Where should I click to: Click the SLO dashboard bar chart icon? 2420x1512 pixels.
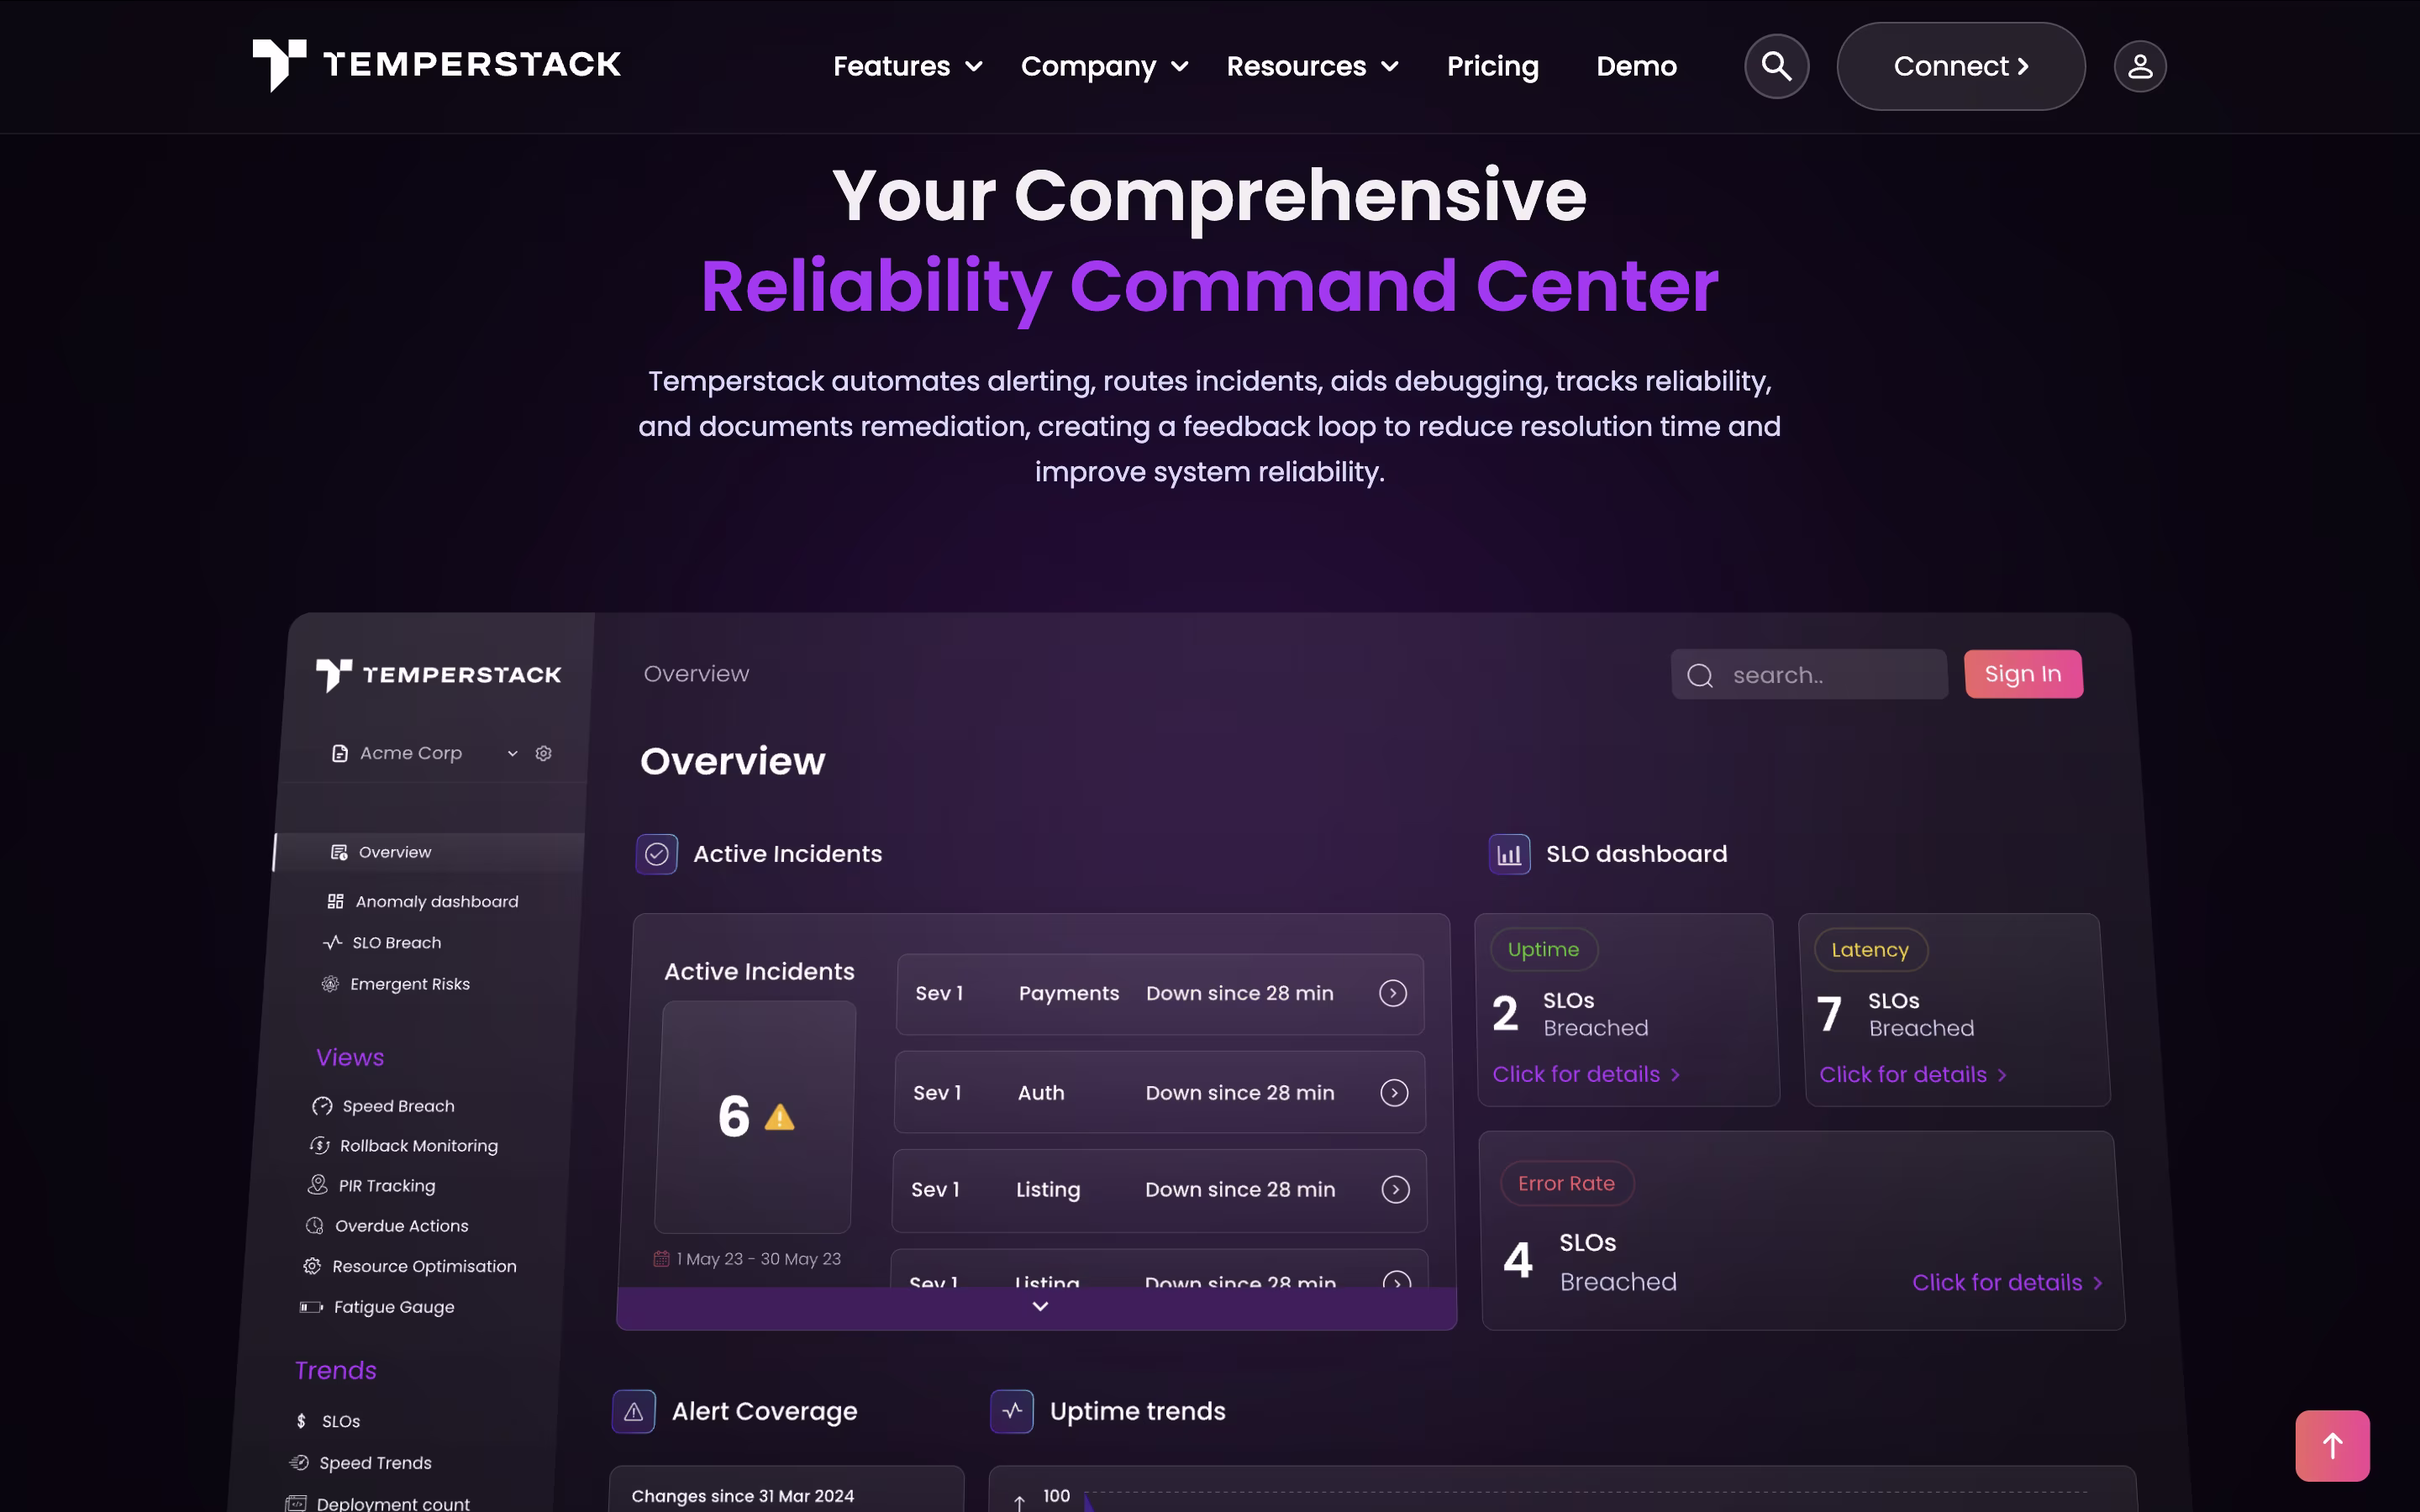(x=1509, y=854)
